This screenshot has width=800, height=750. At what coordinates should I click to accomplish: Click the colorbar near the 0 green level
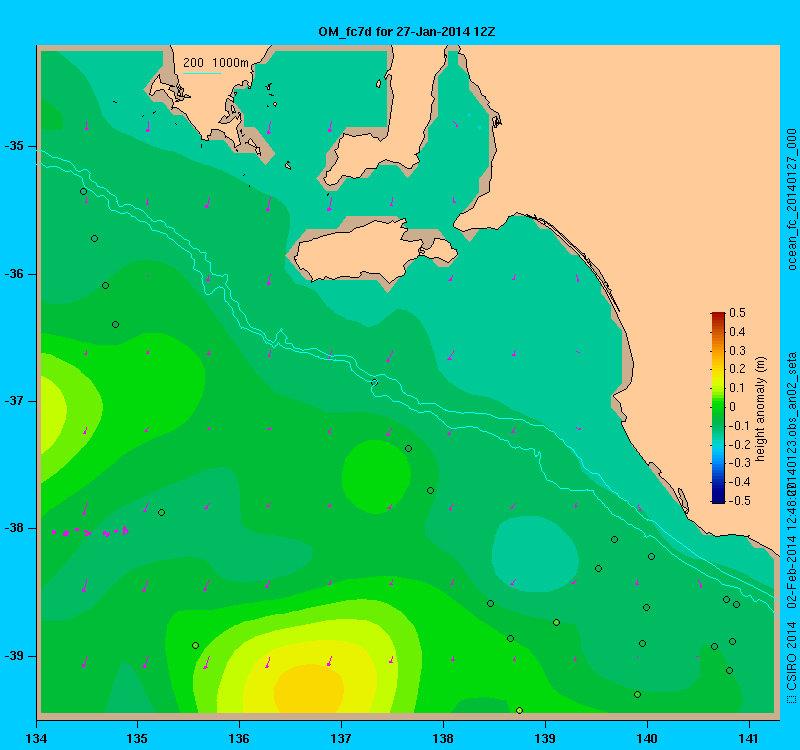click(x=718, y=407)
